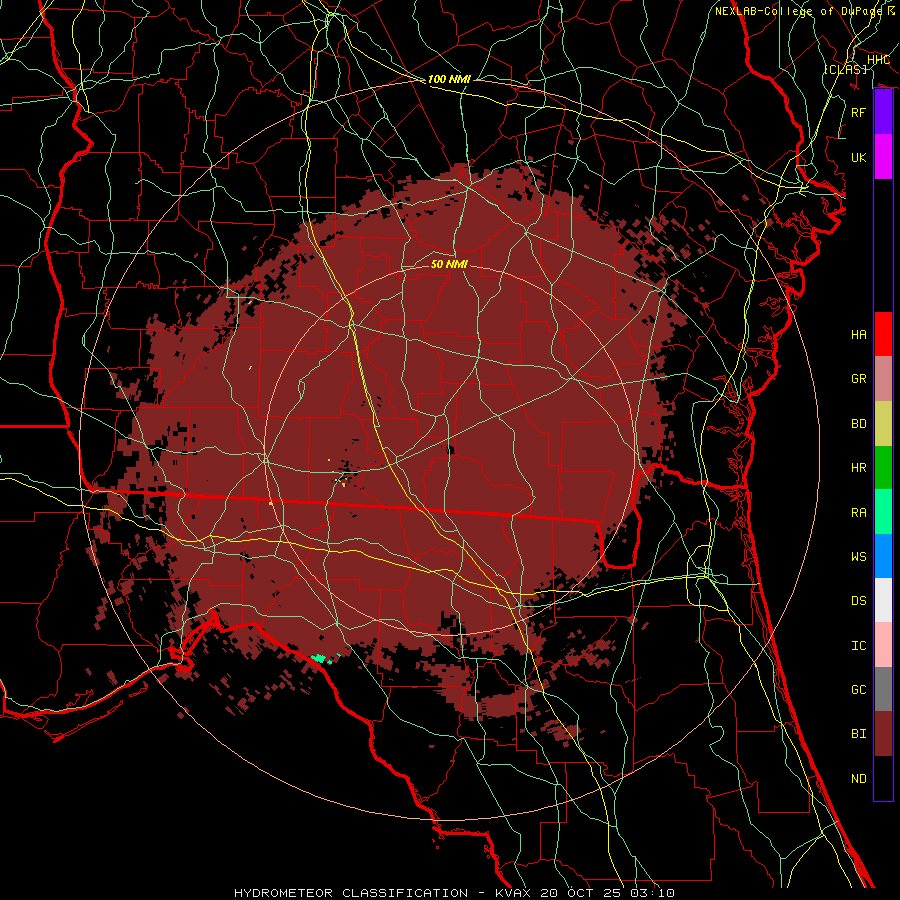This screenshot has height=900, width=900.
Task: Click the NEXLAB-College of DuPage text
Action: click(x=801, y=11)
